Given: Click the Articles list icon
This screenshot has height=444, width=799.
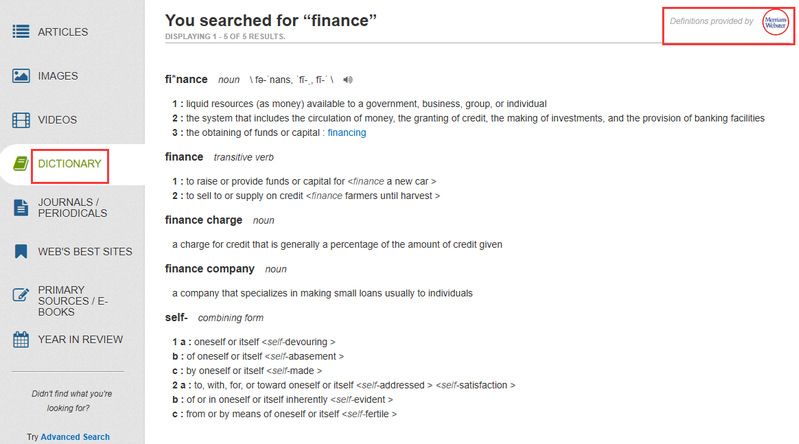Looking at the screenshot, I should point(21,31).
